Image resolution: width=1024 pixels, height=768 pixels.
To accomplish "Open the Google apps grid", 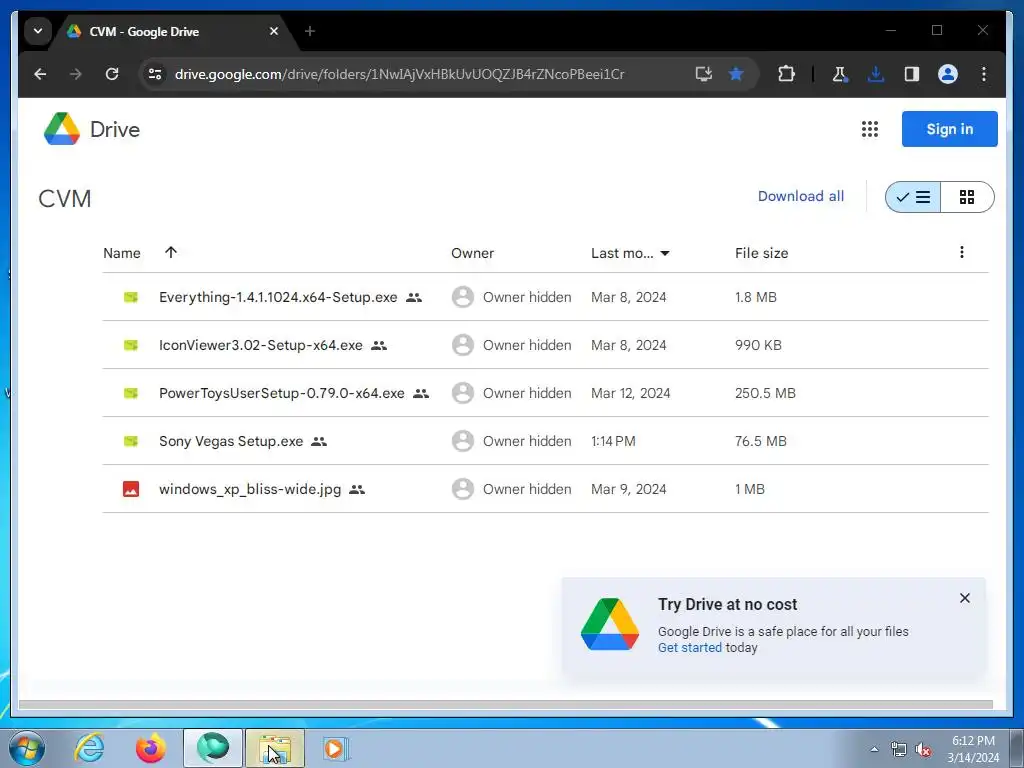I will pyautogui.click(x=869, y=129).
